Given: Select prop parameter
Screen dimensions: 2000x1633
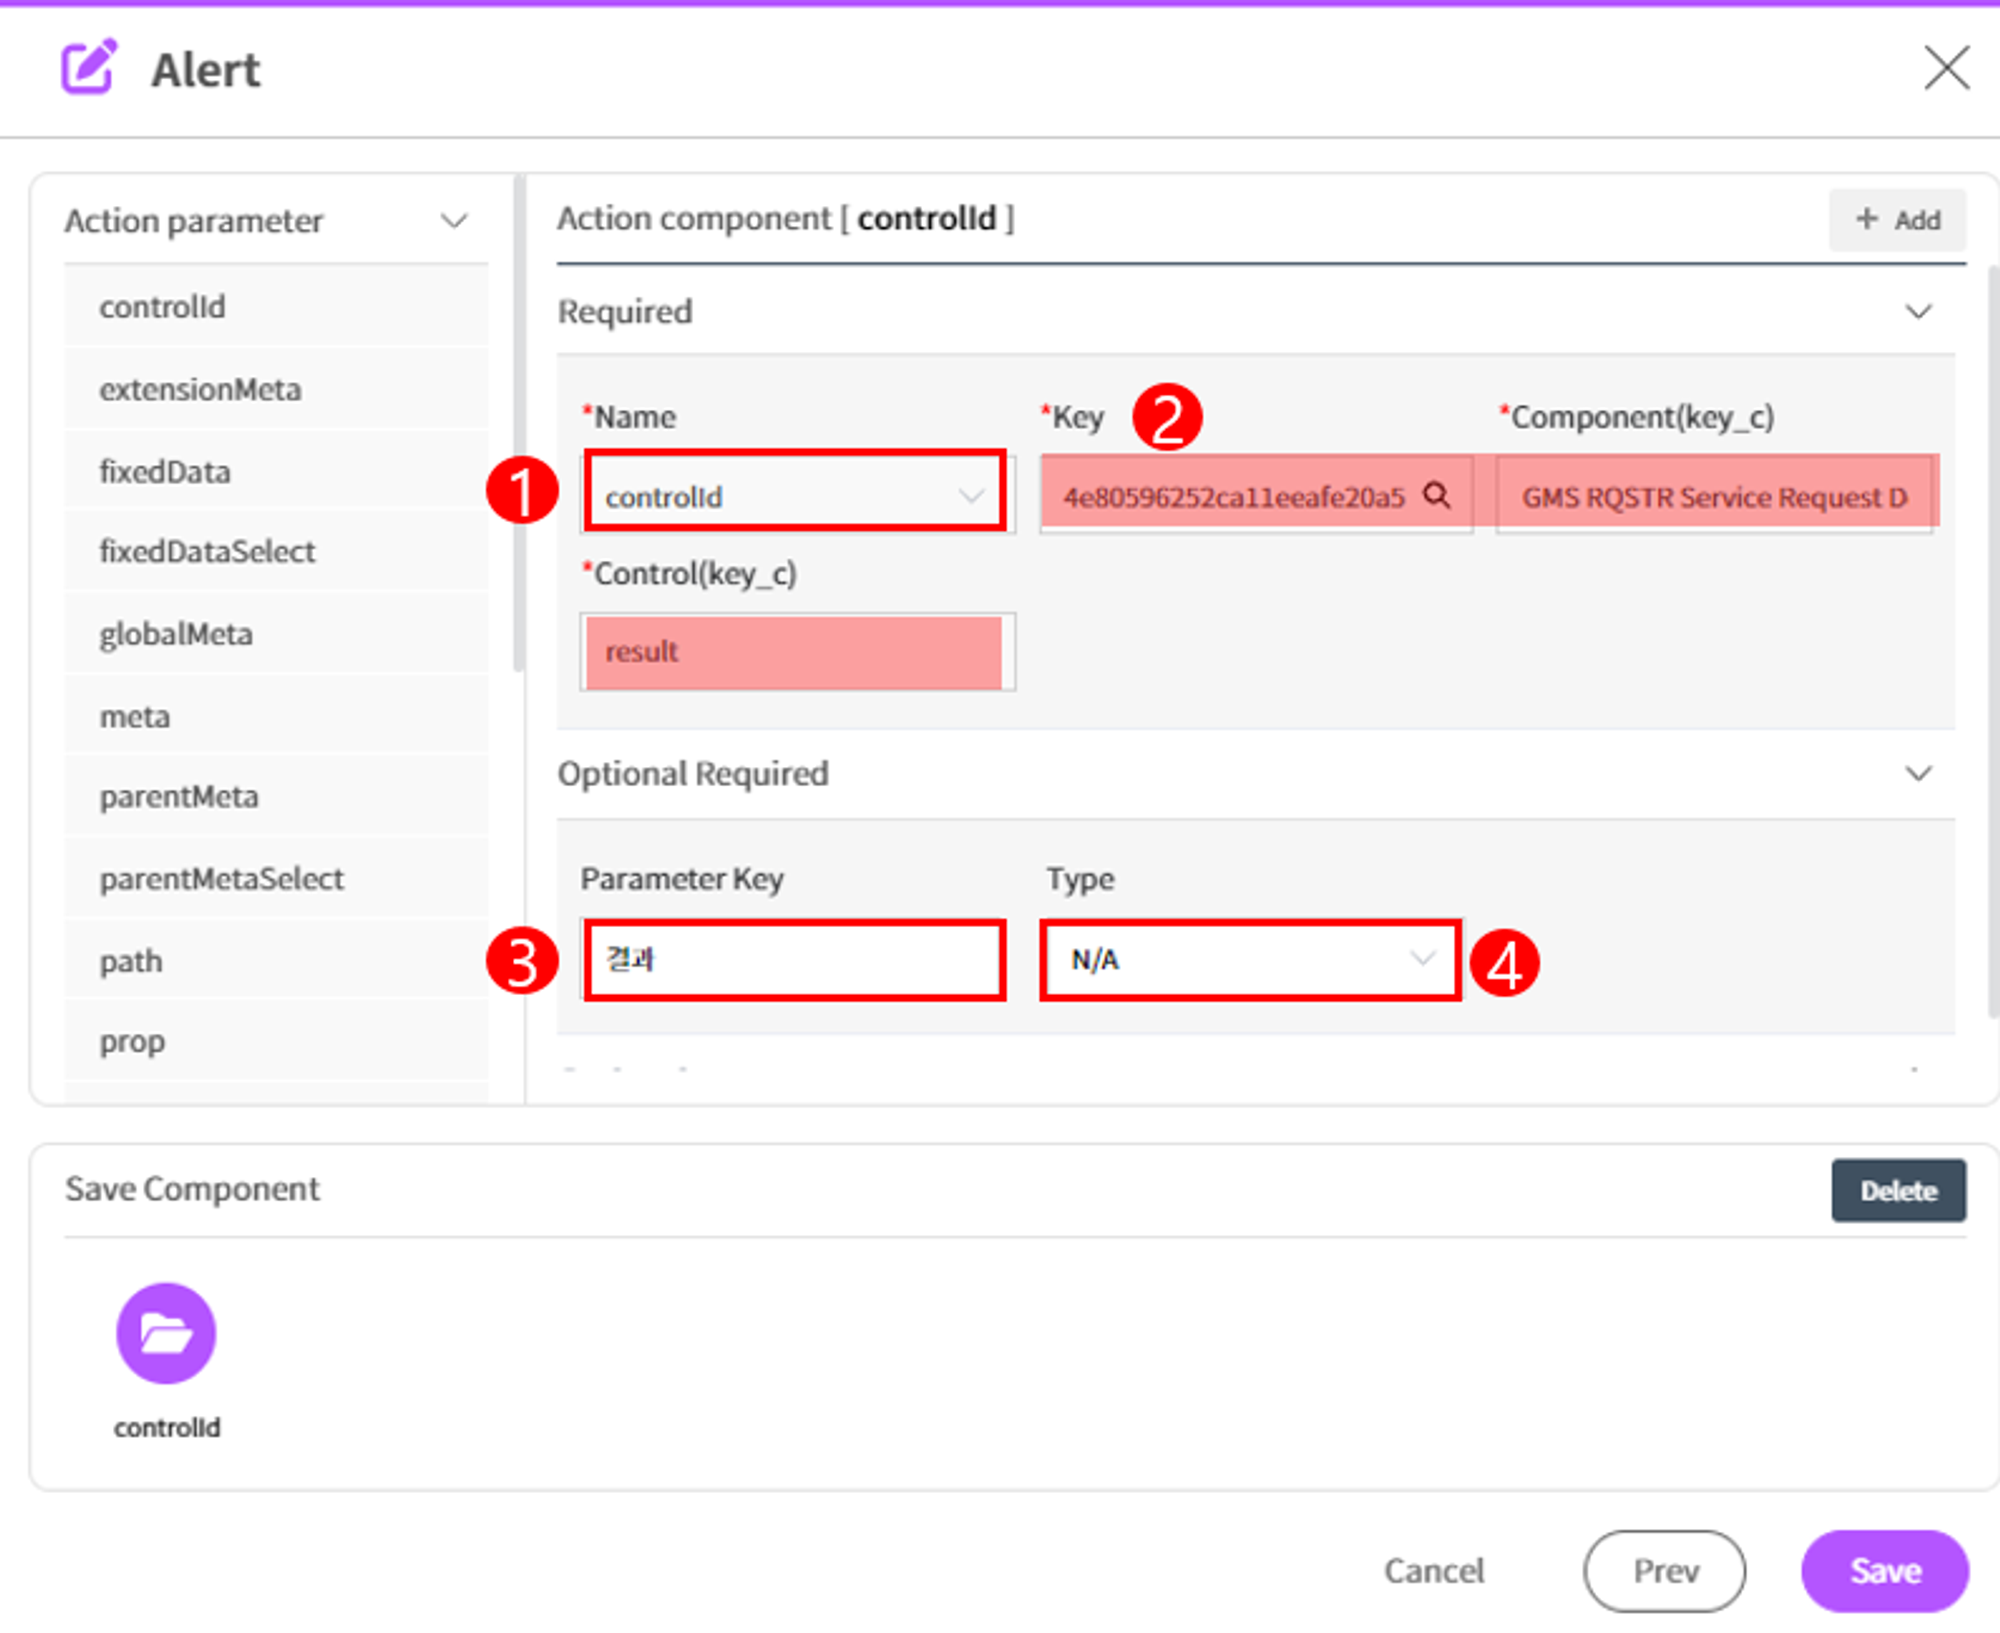Looking at the screenshot, I should 276,1041.
